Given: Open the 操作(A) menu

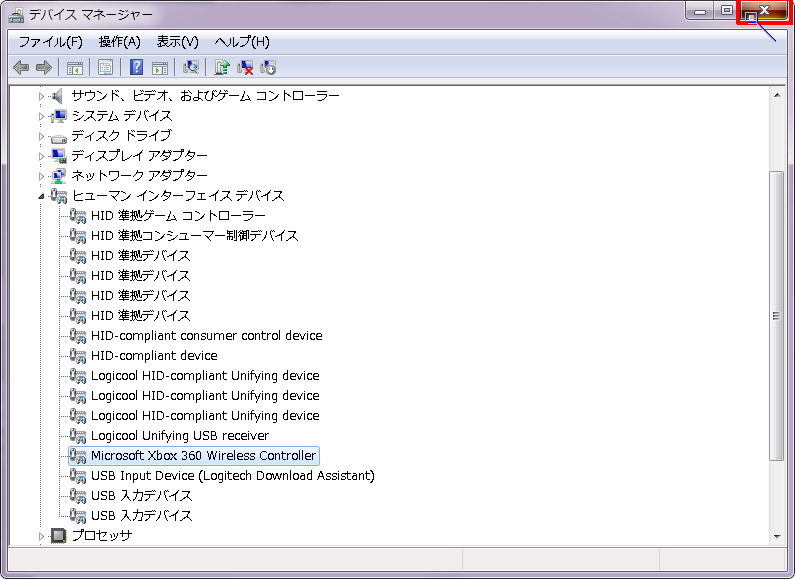Looking at the screenshot, I should pyautogui.click(x=119, y=42).
